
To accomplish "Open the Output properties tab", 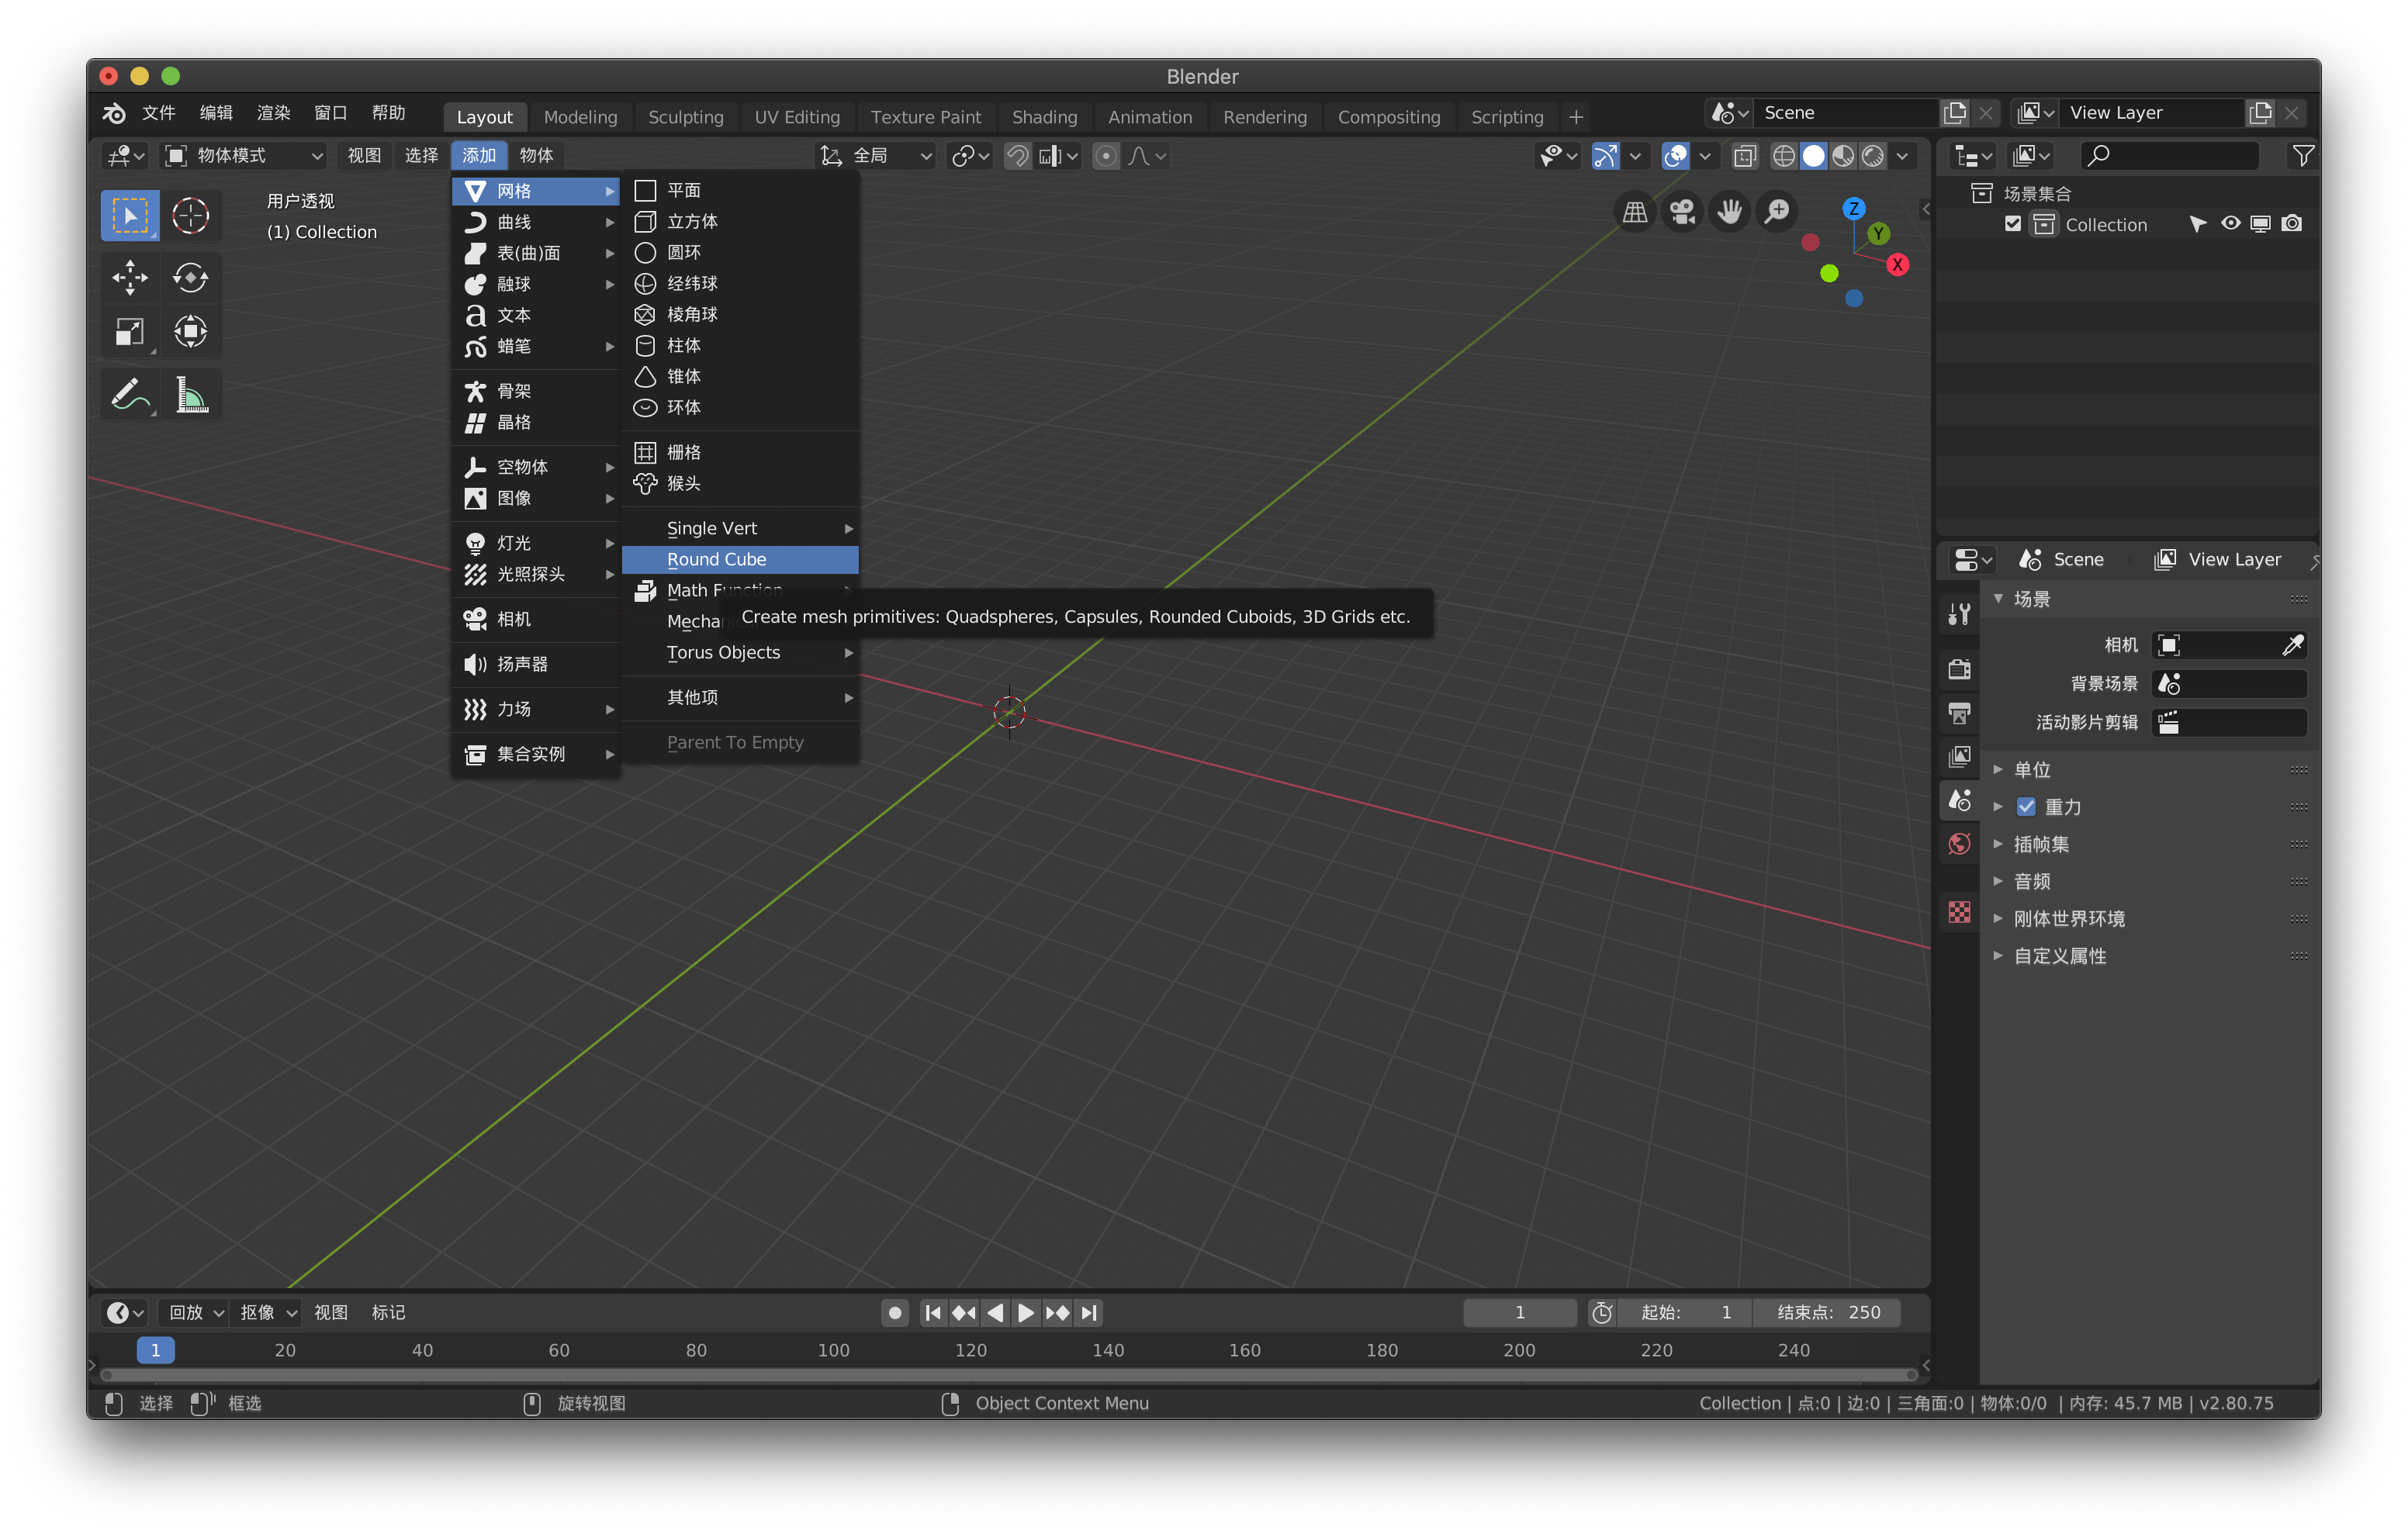I will pyautogui.click(x=1959, y=713).
